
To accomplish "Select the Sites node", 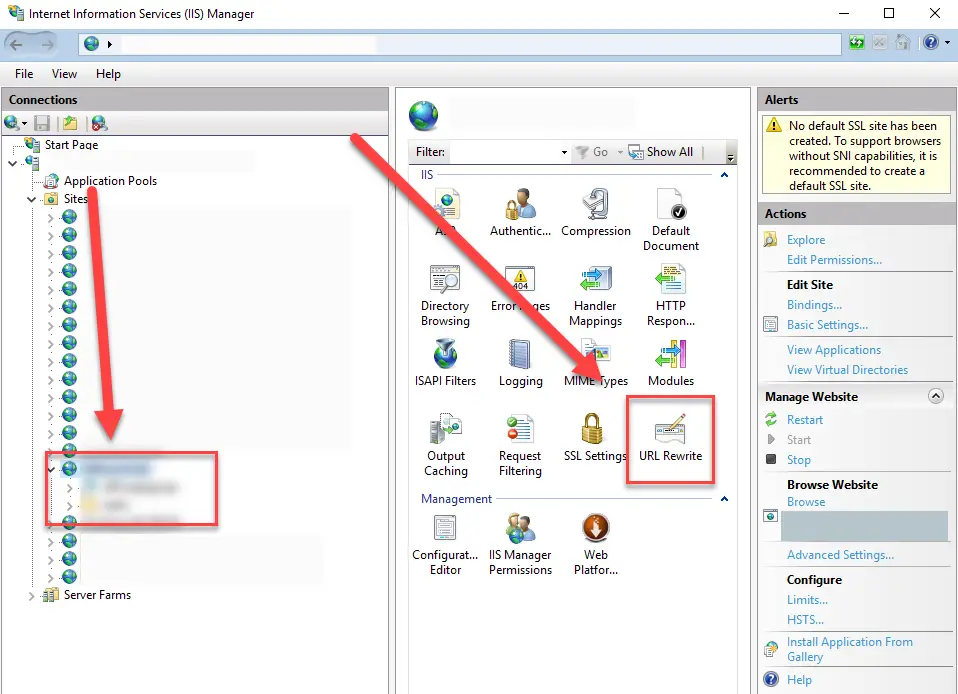I will (x=75, y=199).
